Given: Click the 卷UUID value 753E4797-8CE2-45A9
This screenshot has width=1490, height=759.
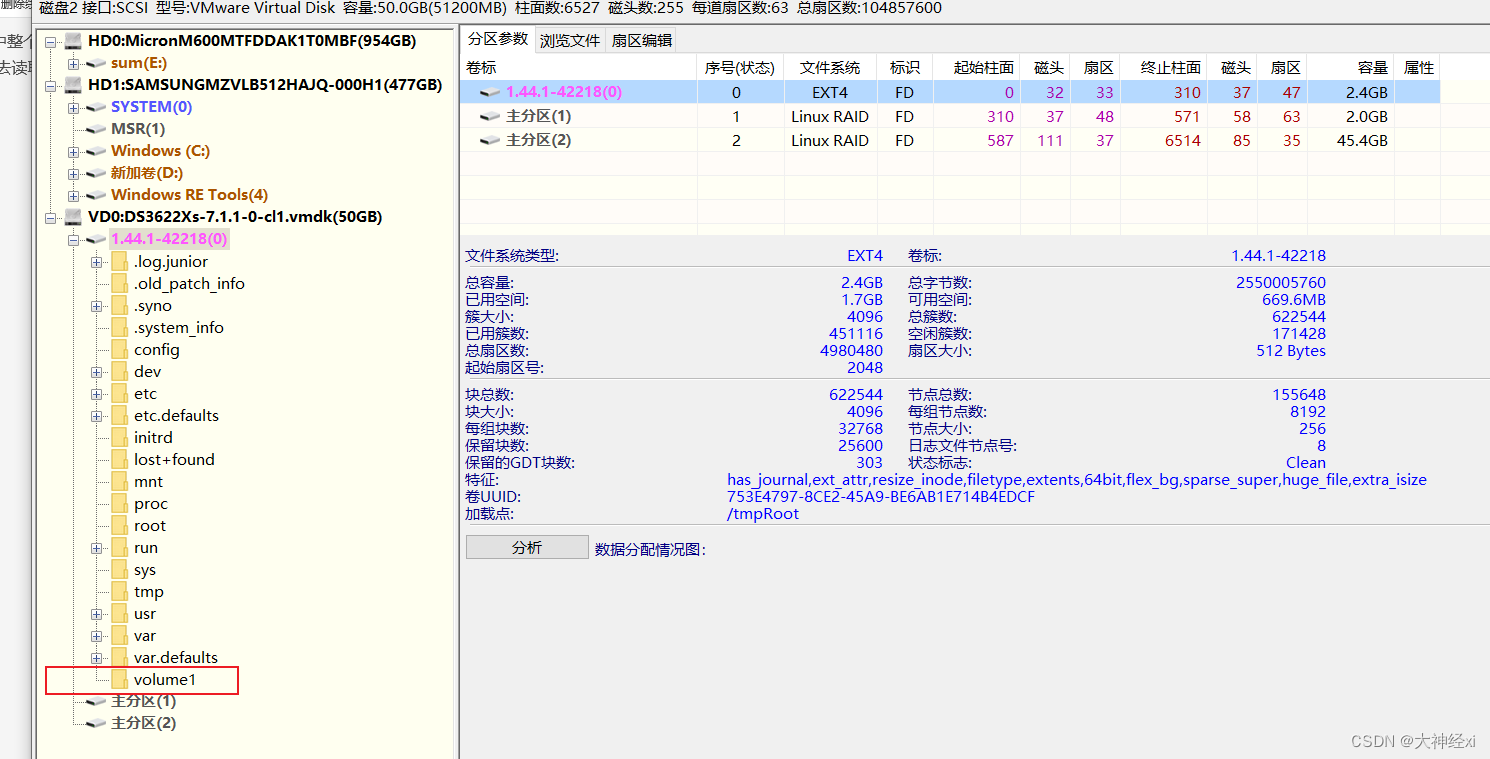Looking at the screenshot, I should [881, 497].
